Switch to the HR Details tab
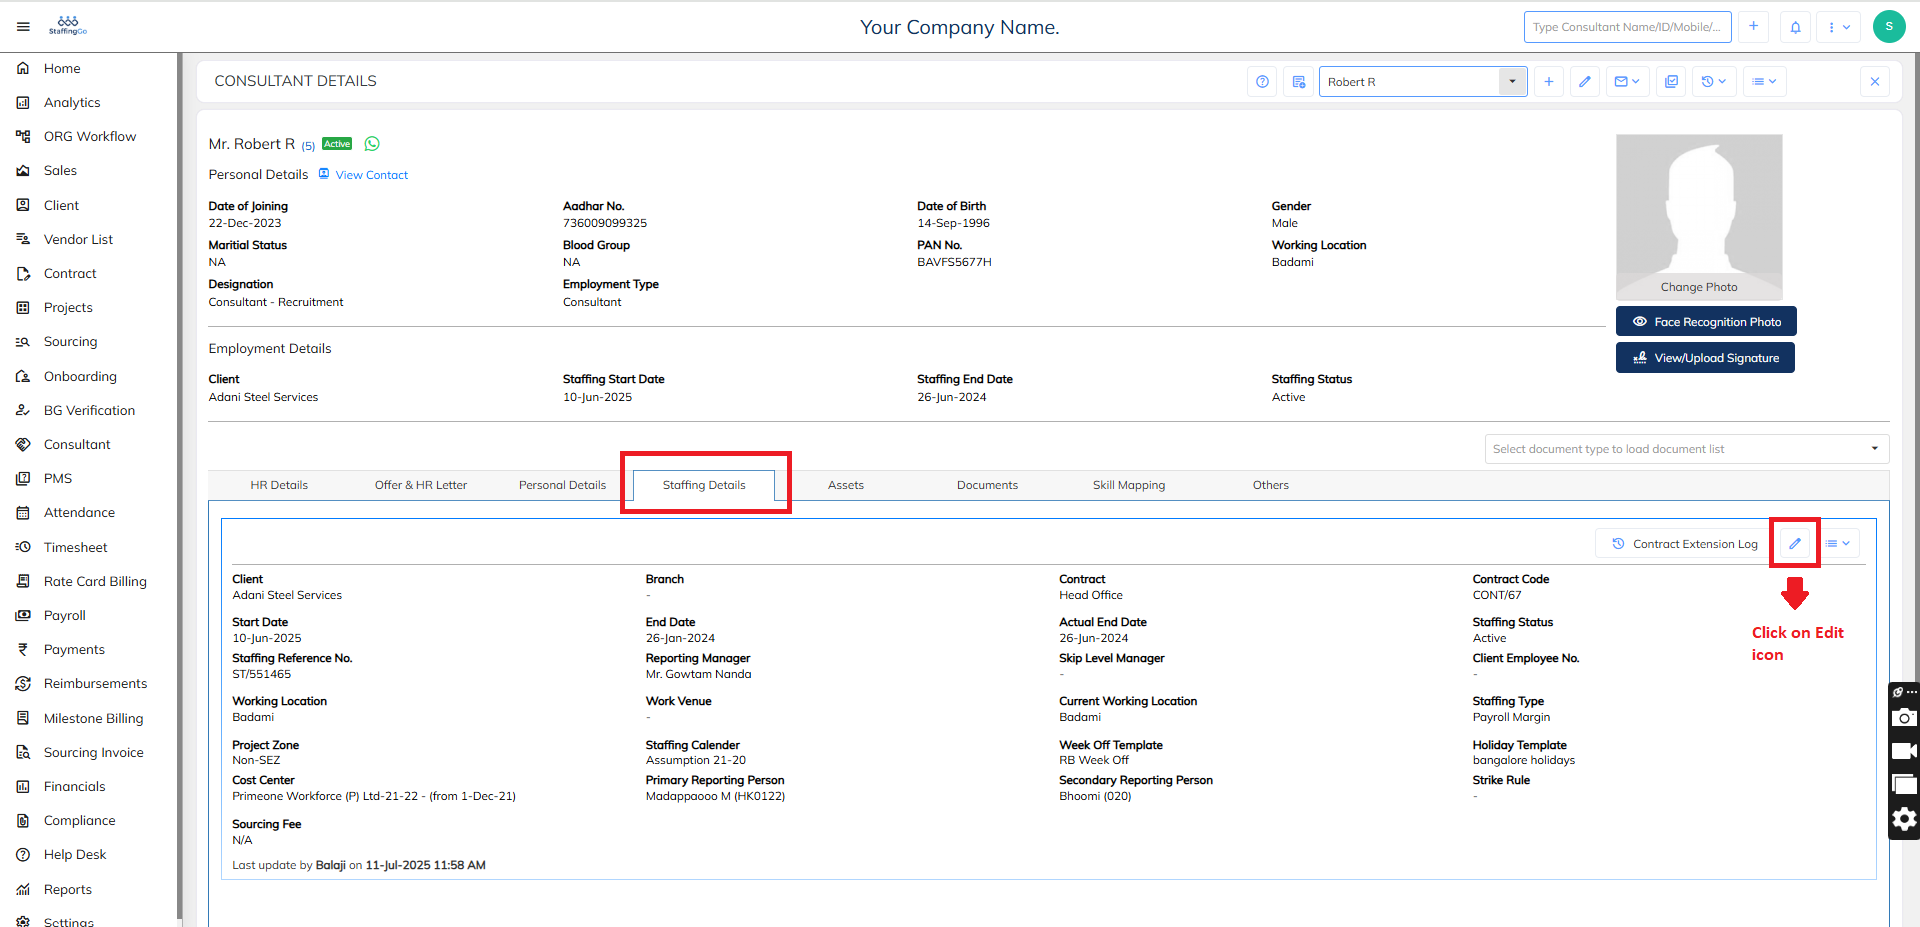Screen dimensions: 1920x927 coord(279,486)
